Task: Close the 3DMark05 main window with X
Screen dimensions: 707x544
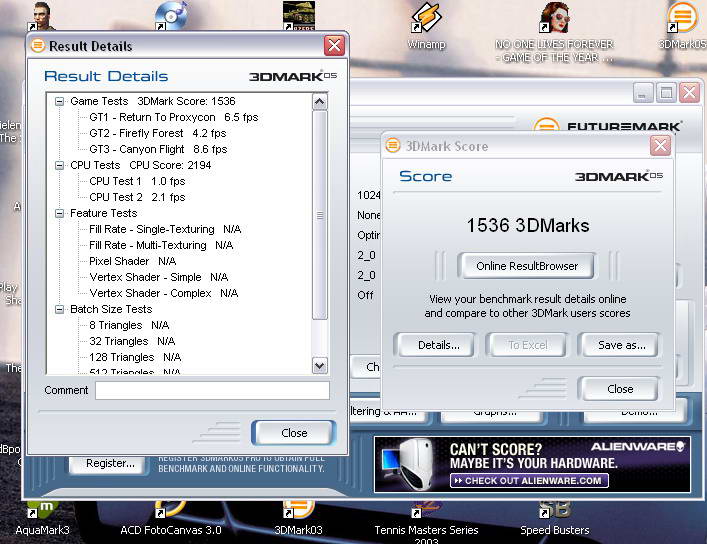Action: point(690,93)
